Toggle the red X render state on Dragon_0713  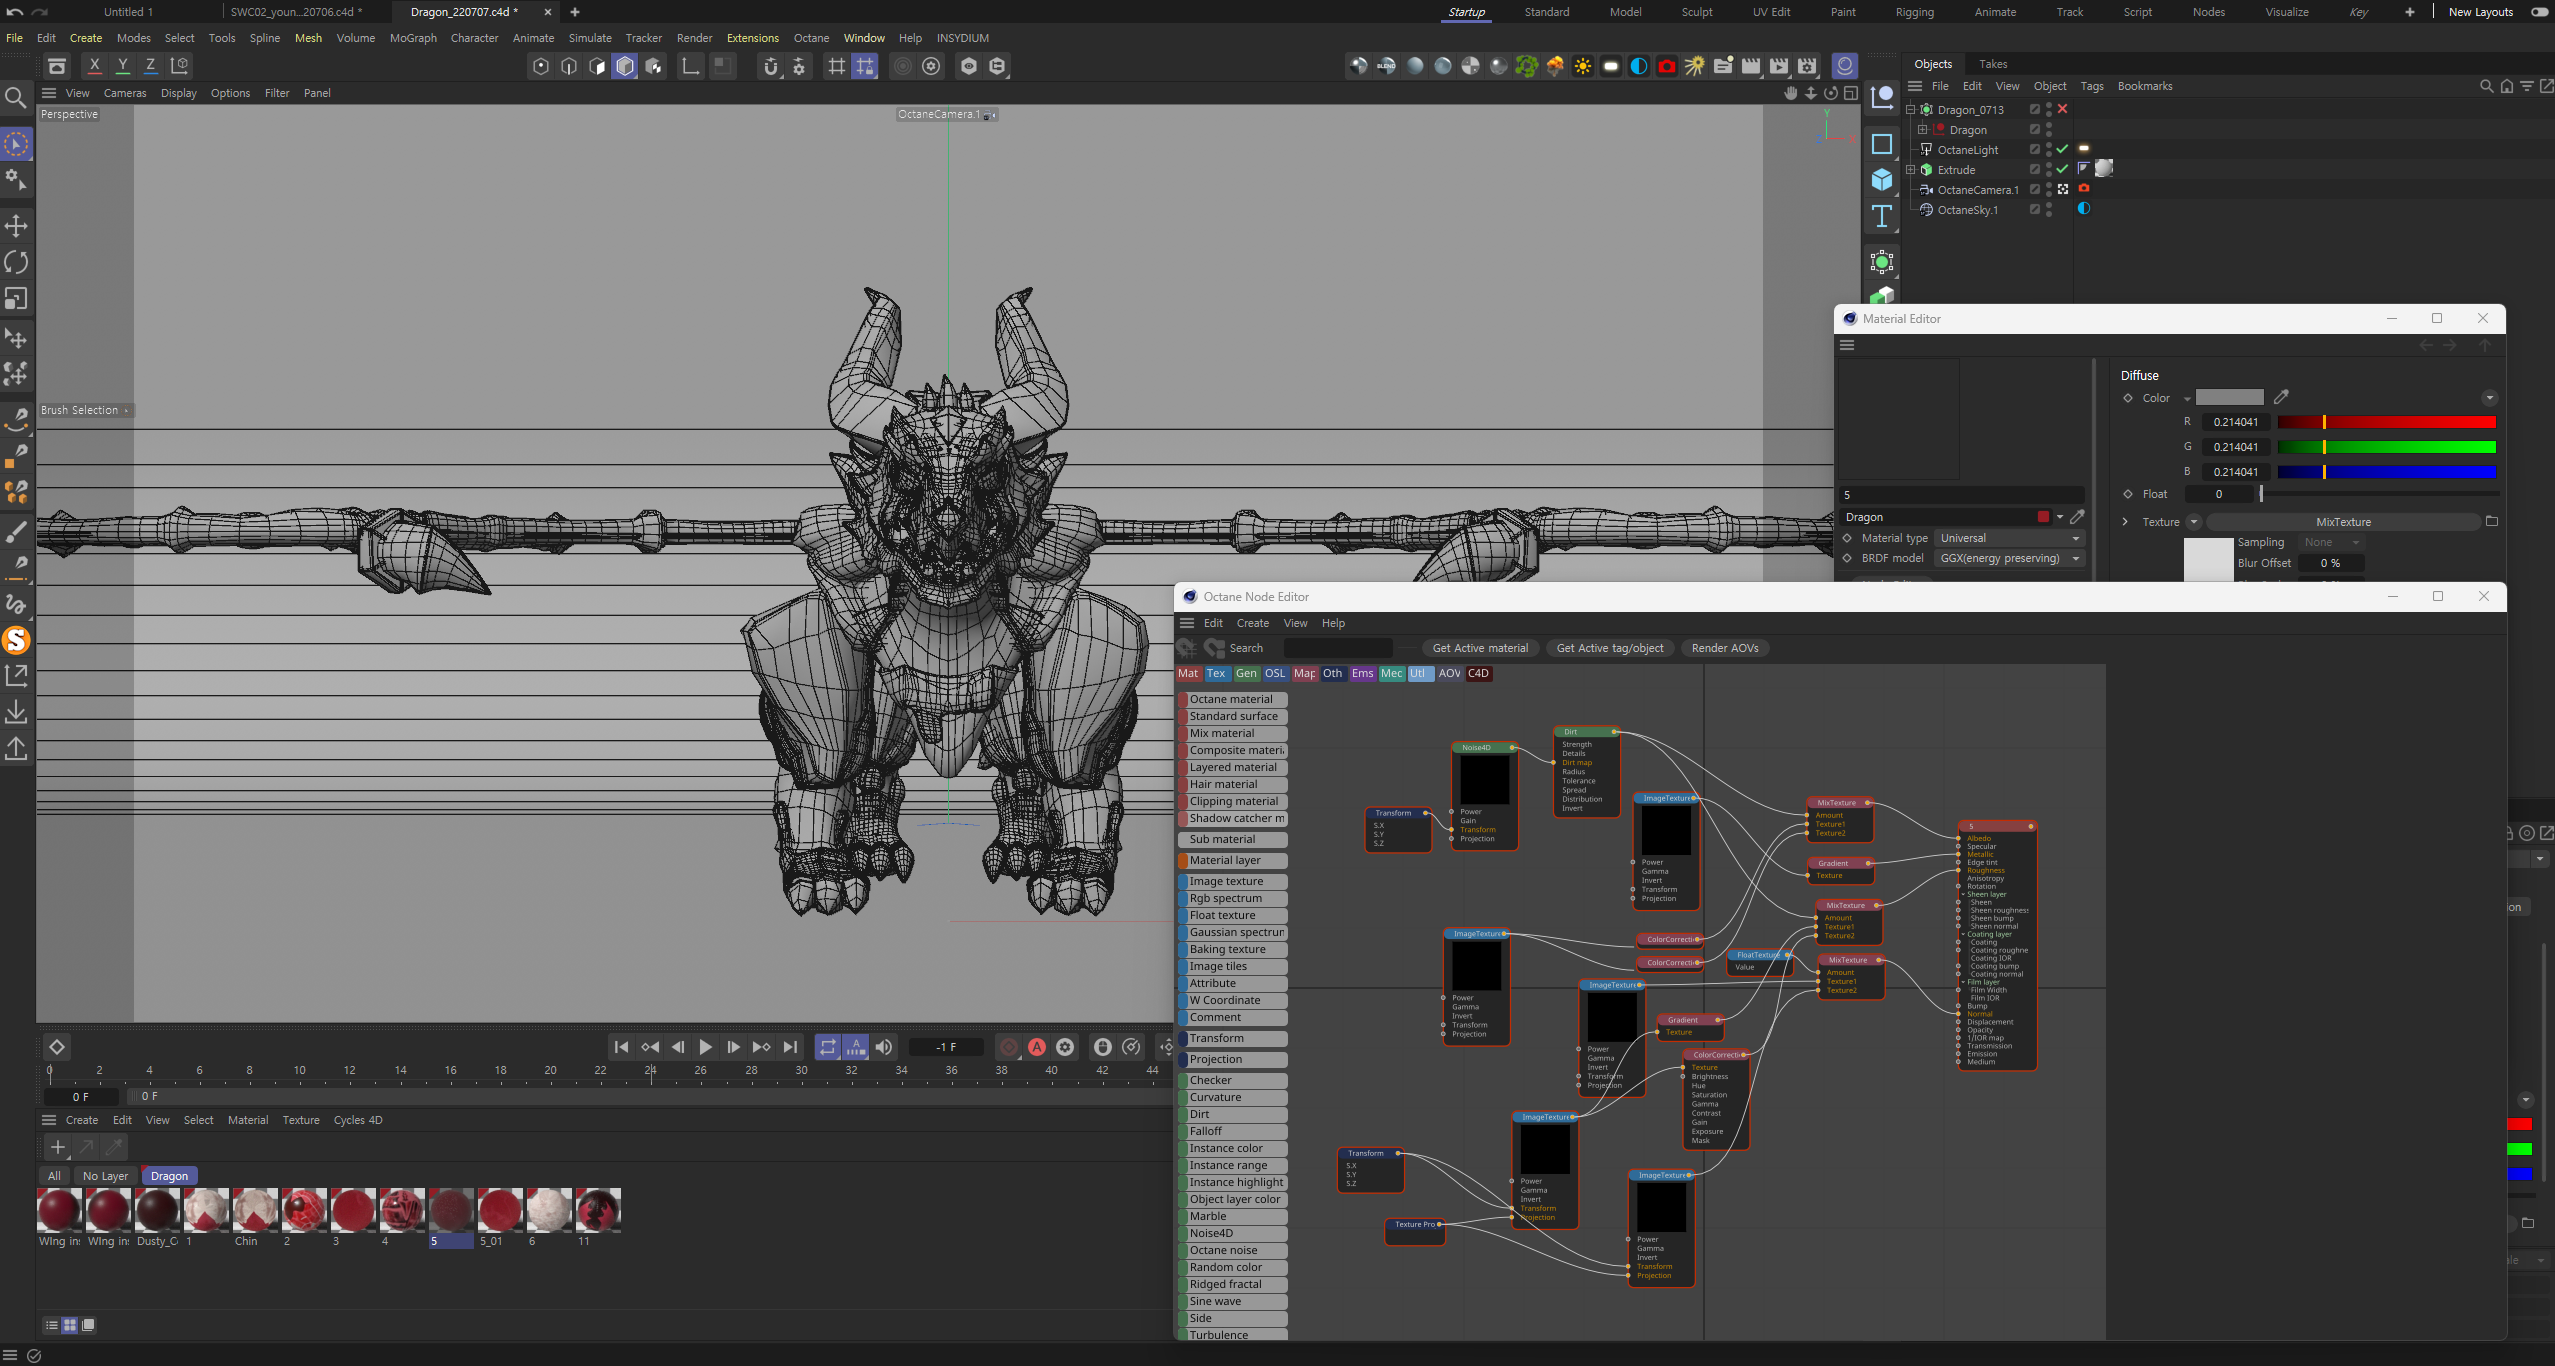pos(2062,110)
